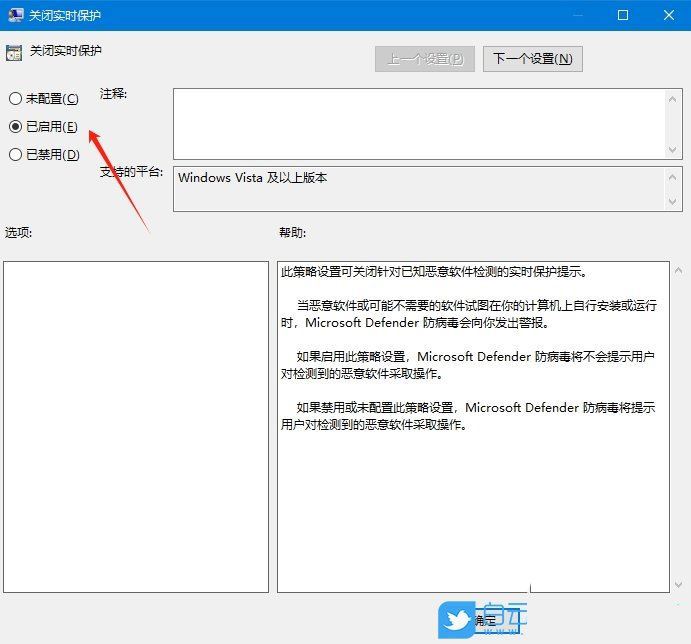This screenshot has height=644, width=691.
Task: Click the up arrow of the 帮助 pane scrollbar
Action: coord(679,270)
